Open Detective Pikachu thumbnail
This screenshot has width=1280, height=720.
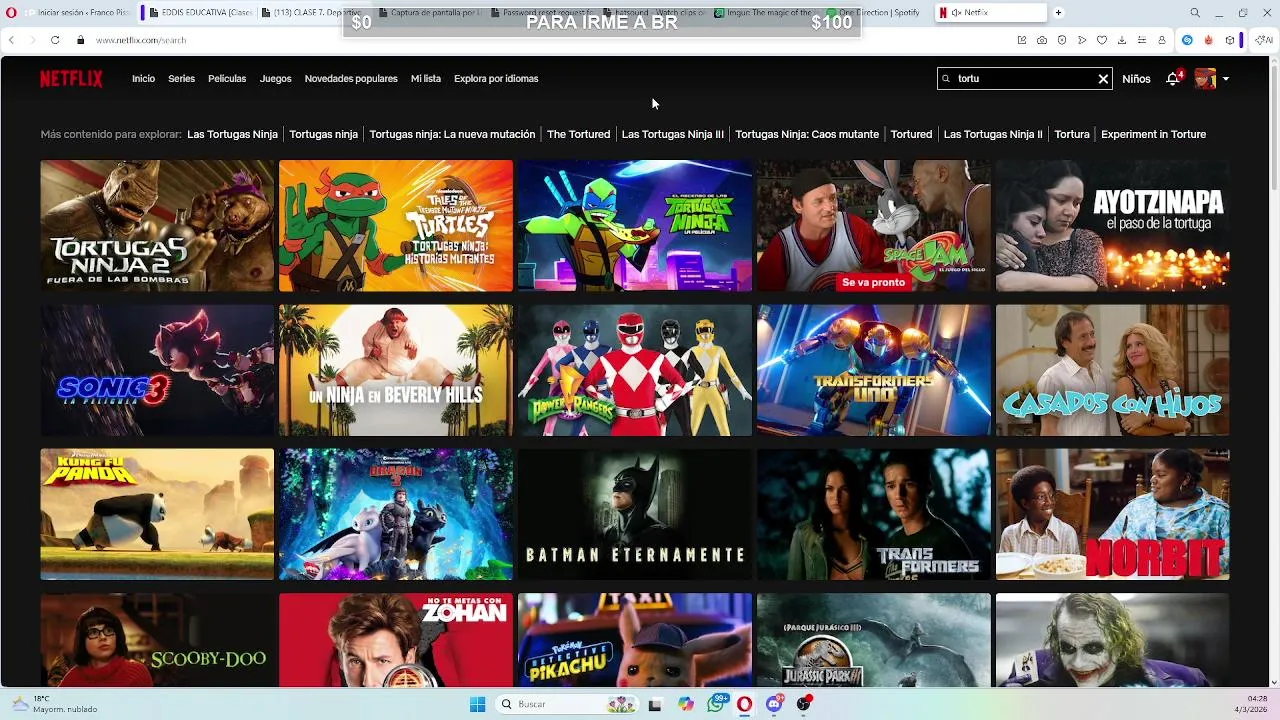pyautogui.click(x=635, y=640)
